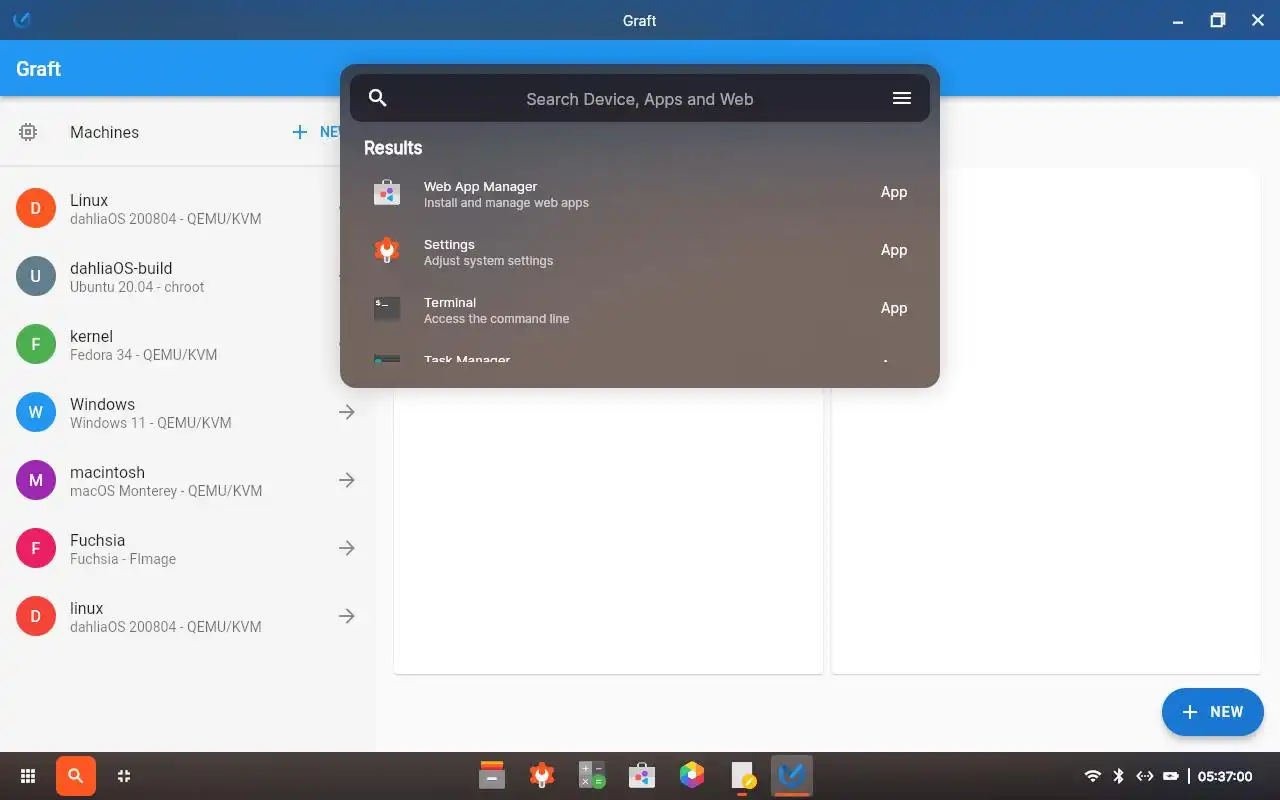Click the battery status icon
Screen dimensions: 1280x800
point(1171,776)
